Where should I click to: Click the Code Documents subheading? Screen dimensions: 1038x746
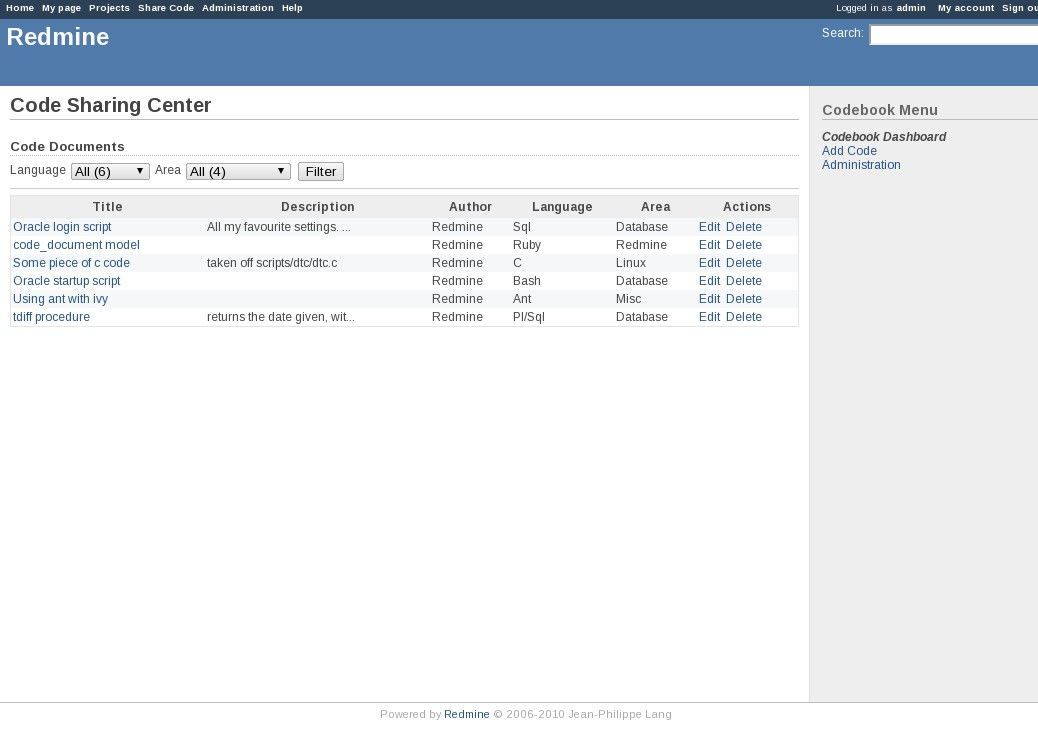coord(68,146)
